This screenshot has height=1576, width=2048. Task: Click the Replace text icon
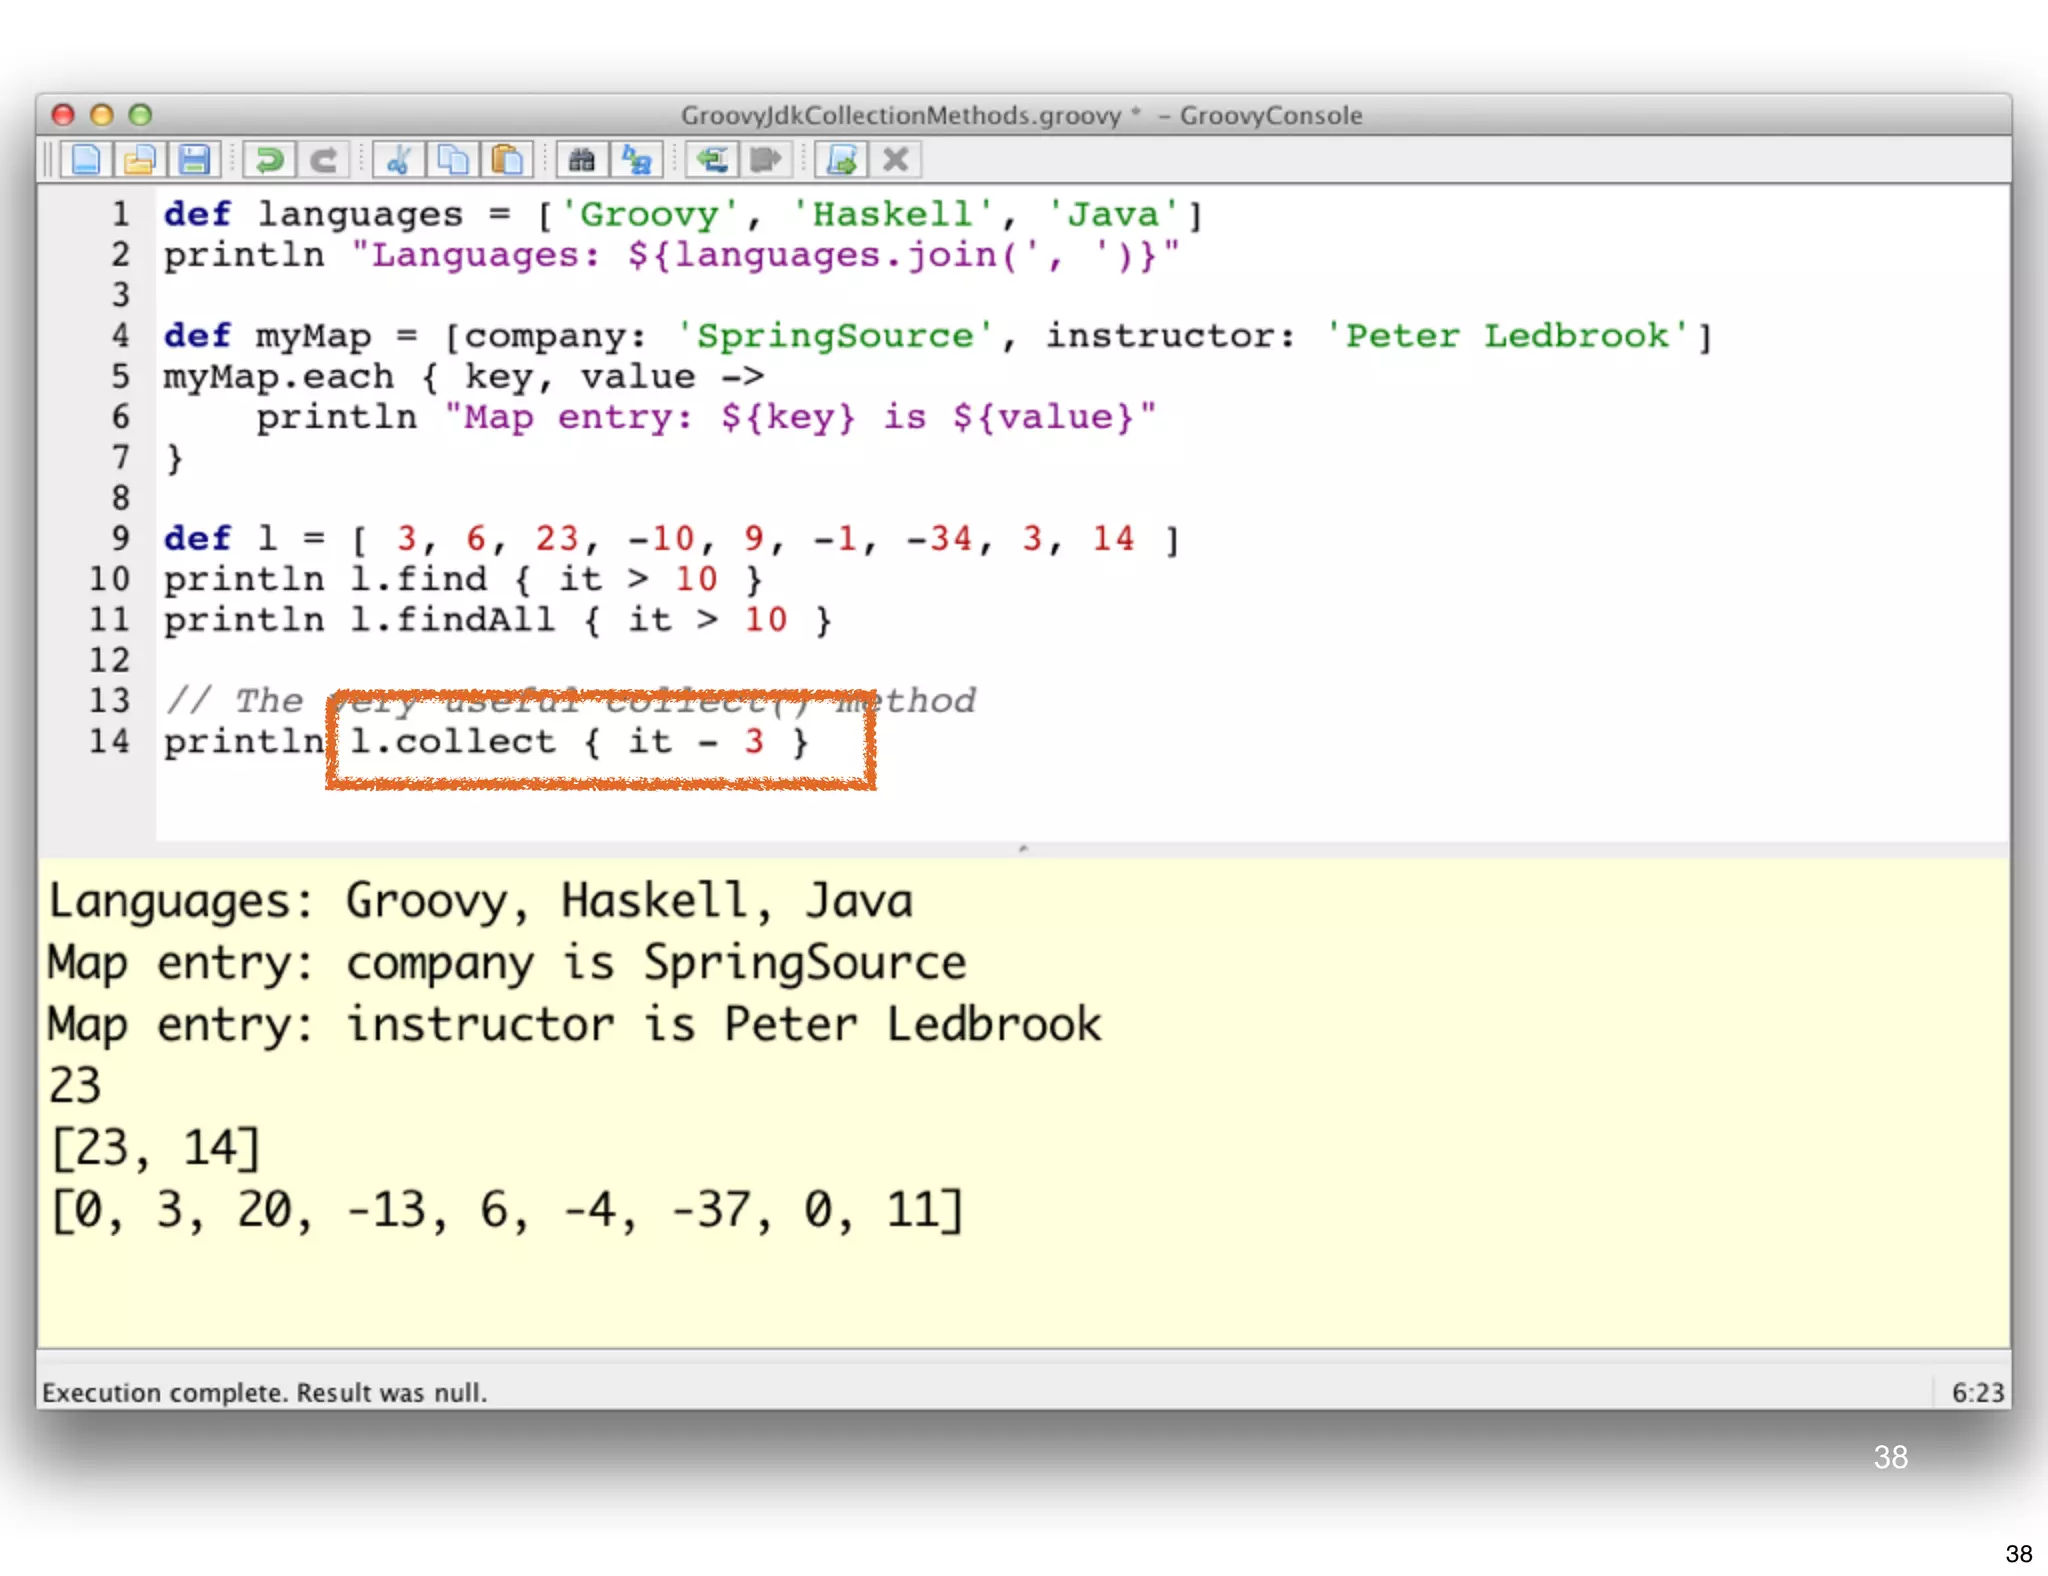coord(637,160)
